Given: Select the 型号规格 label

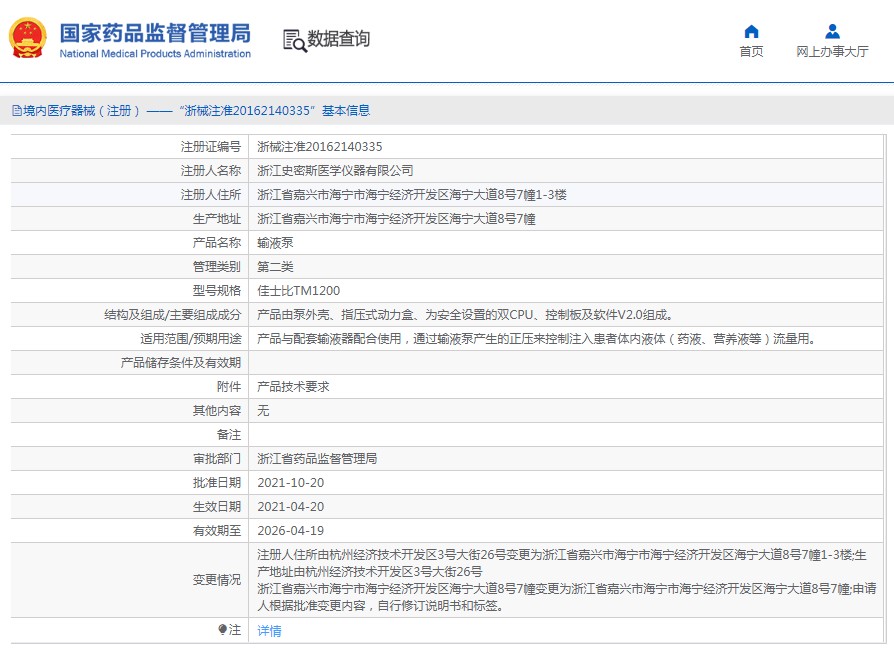Looking at the screenshot, I should (217, 290).
